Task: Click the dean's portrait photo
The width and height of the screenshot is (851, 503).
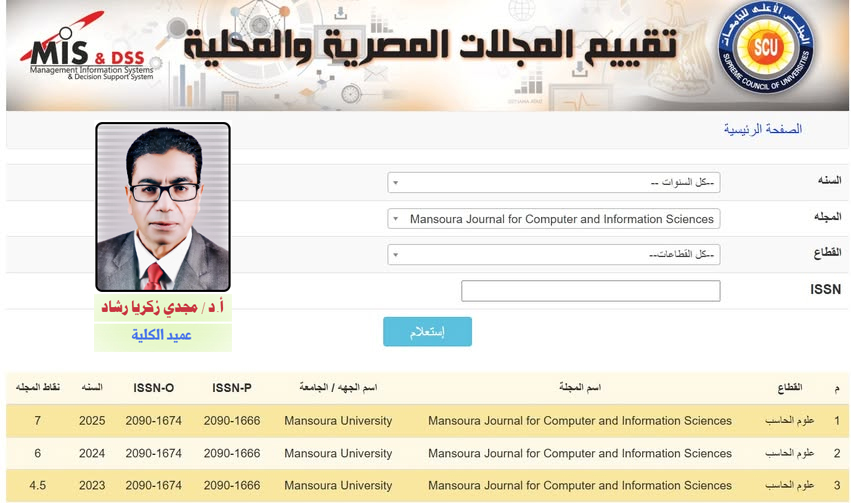Action: click(163, 207)
